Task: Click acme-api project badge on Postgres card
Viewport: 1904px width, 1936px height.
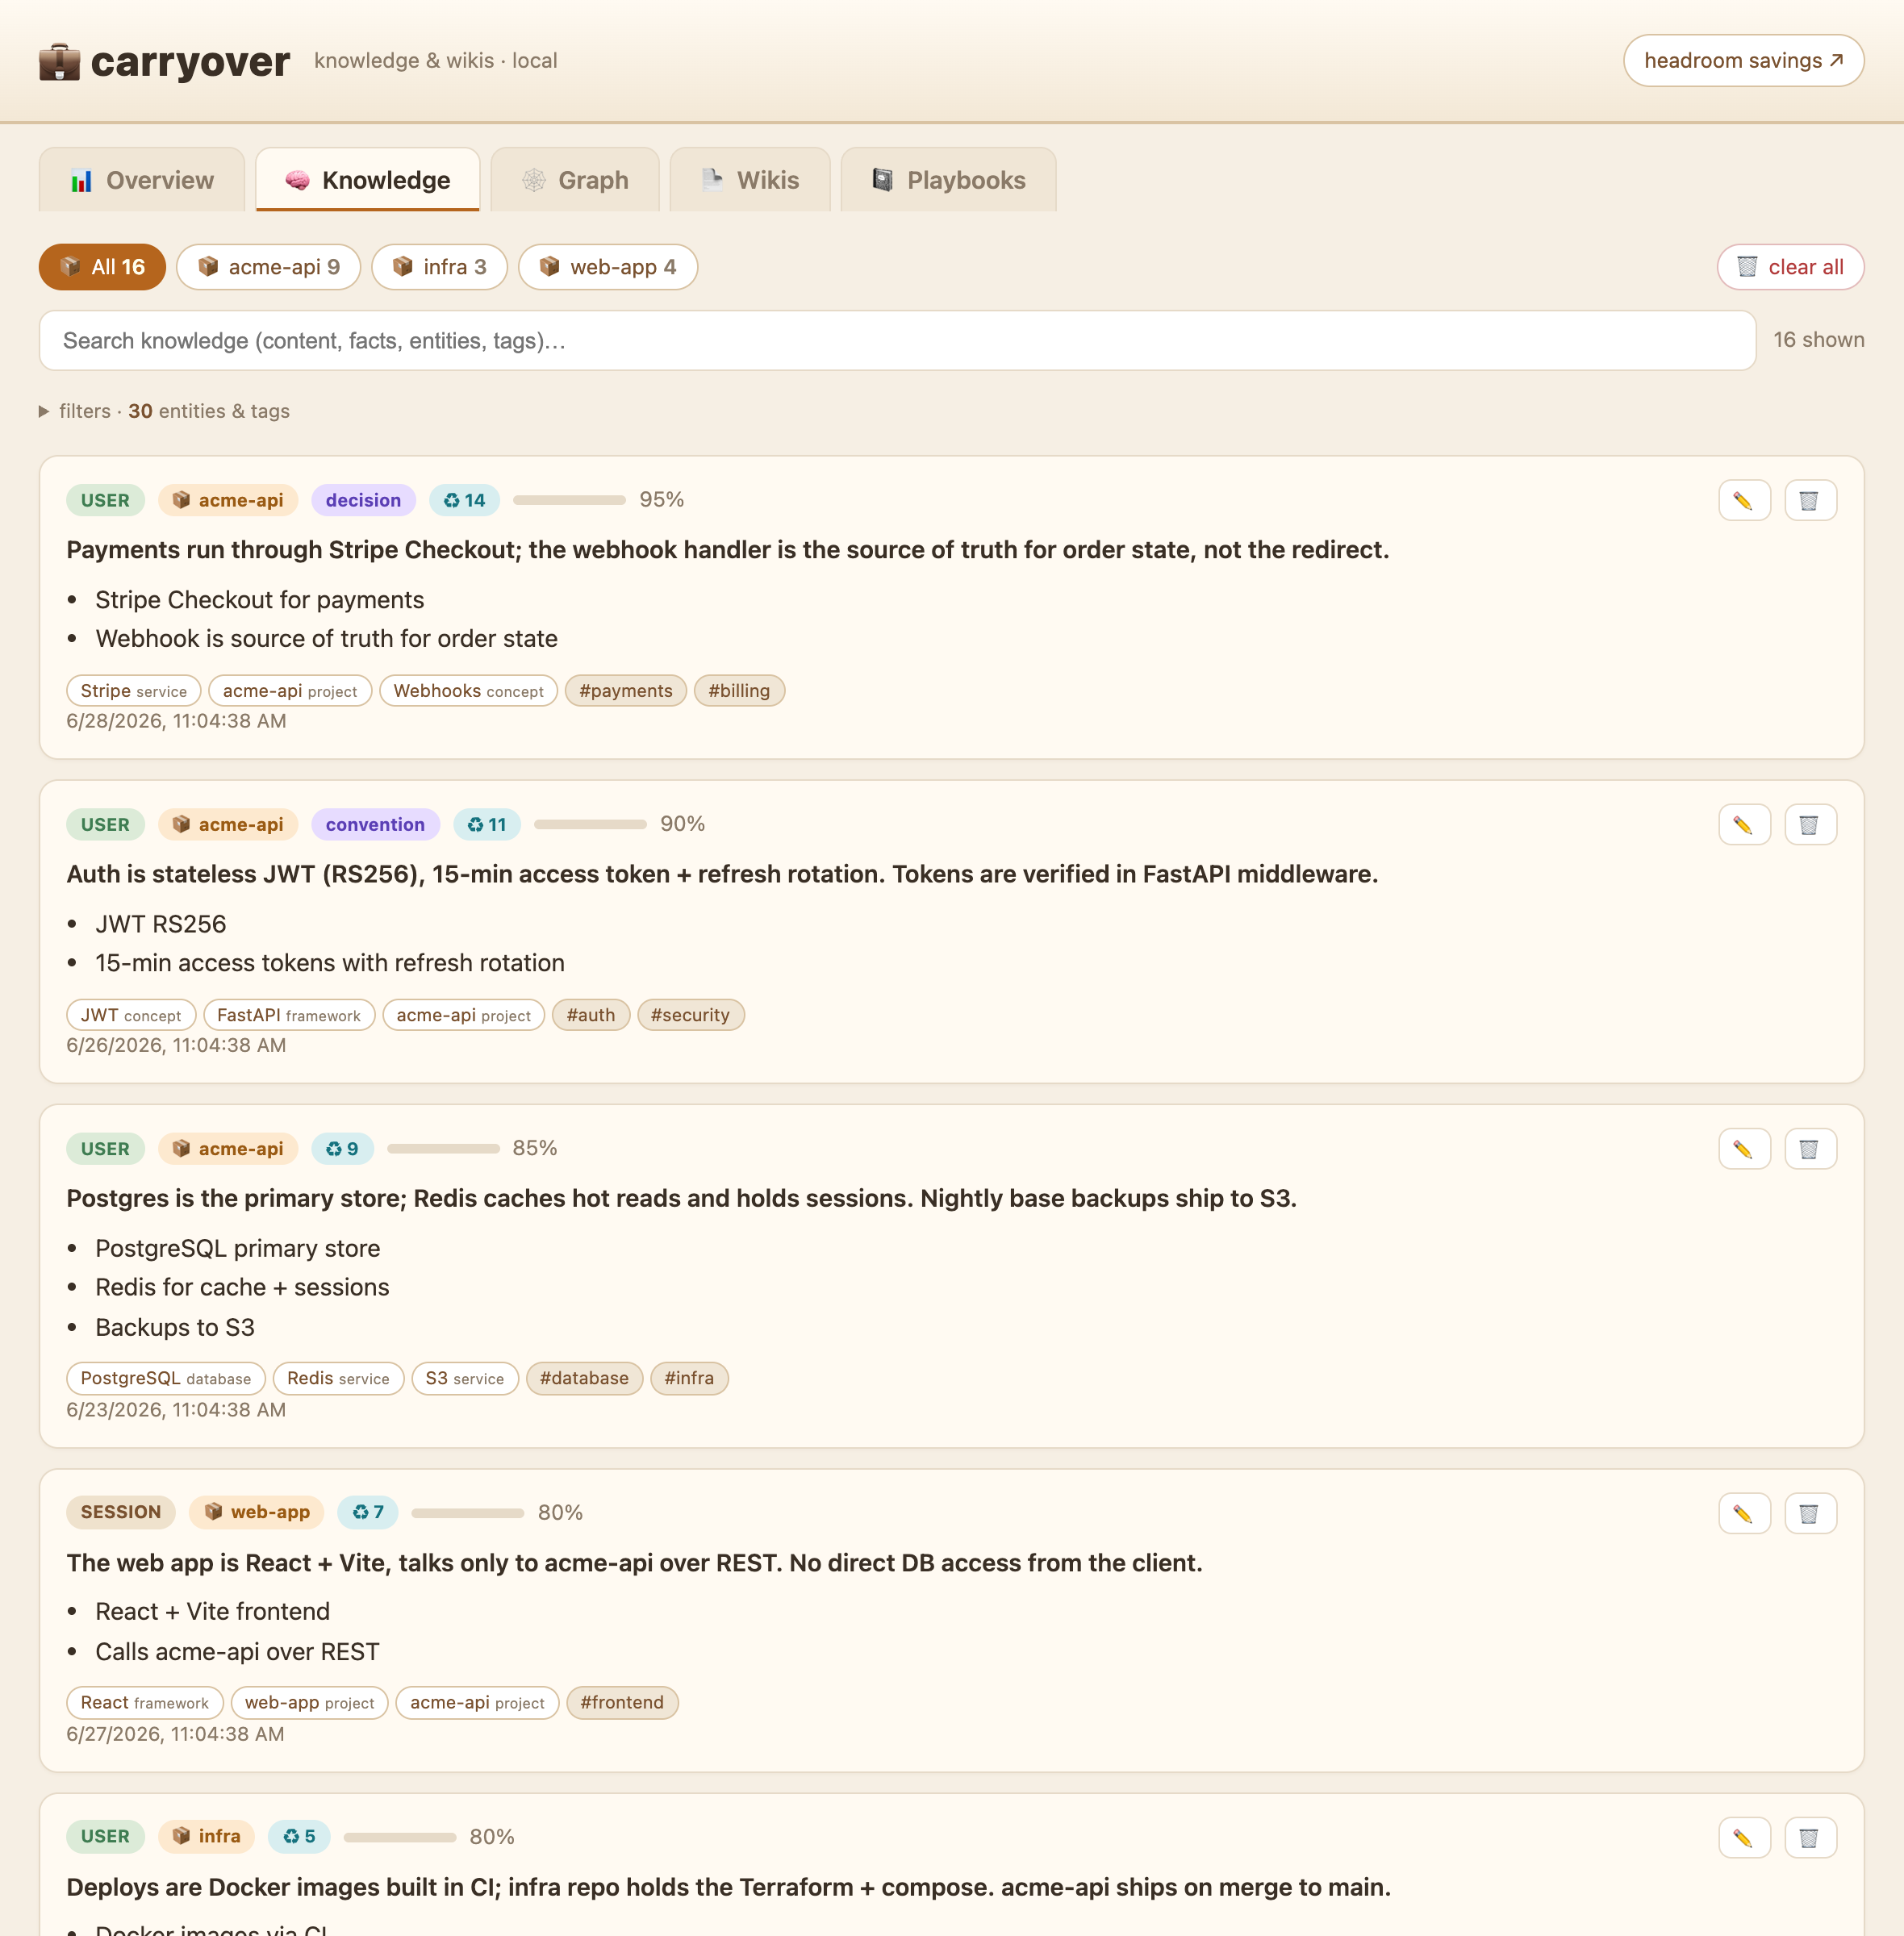Action: (228, 1148)
